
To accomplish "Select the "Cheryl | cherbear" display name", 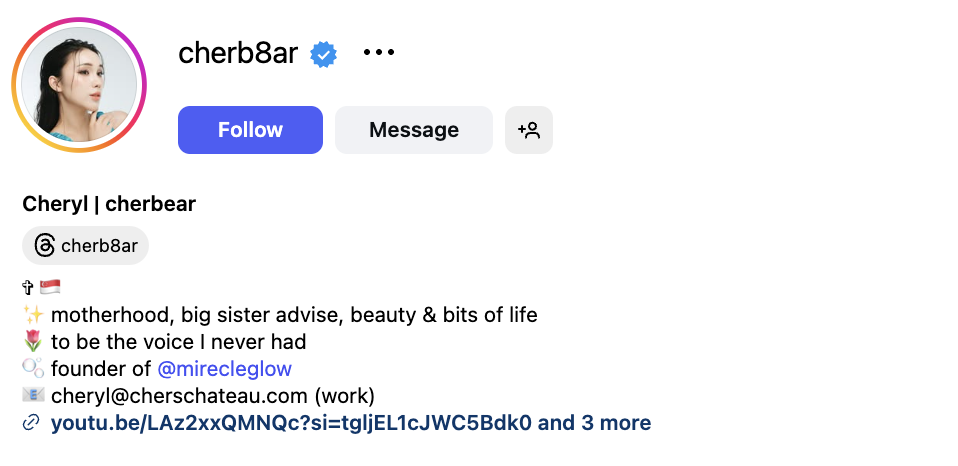I will (x=109, y=204).
